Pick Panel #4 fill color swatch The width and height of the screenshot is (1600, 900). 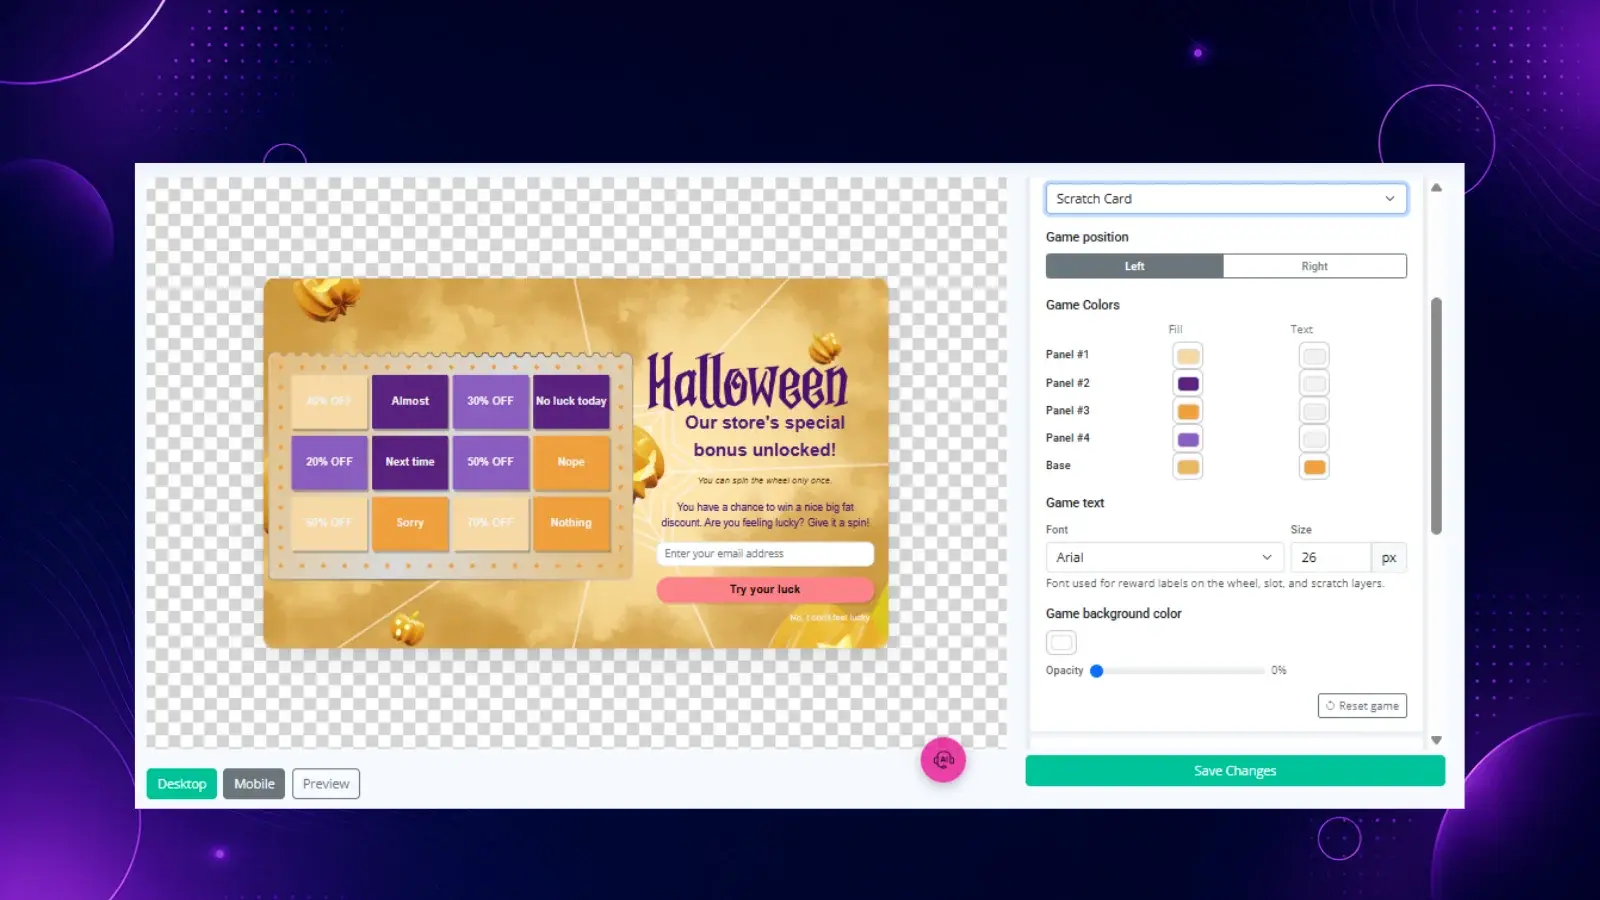click(1188, 439)
